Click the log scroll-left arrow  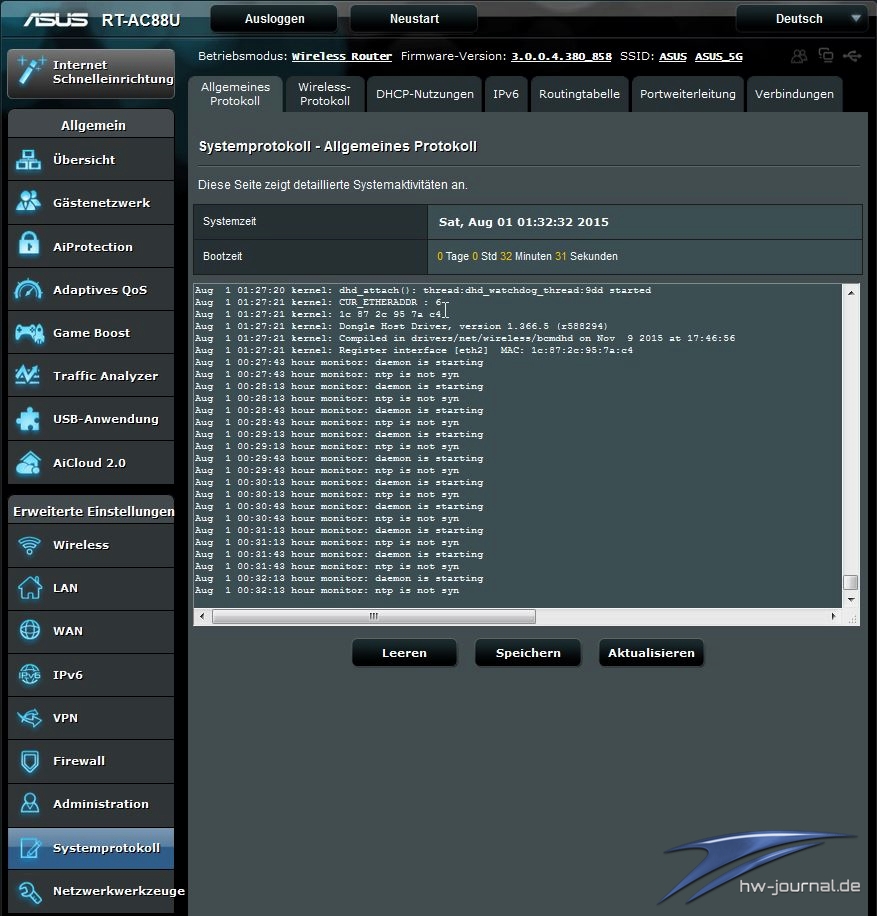pyautogui.click(x=202, y=616)
